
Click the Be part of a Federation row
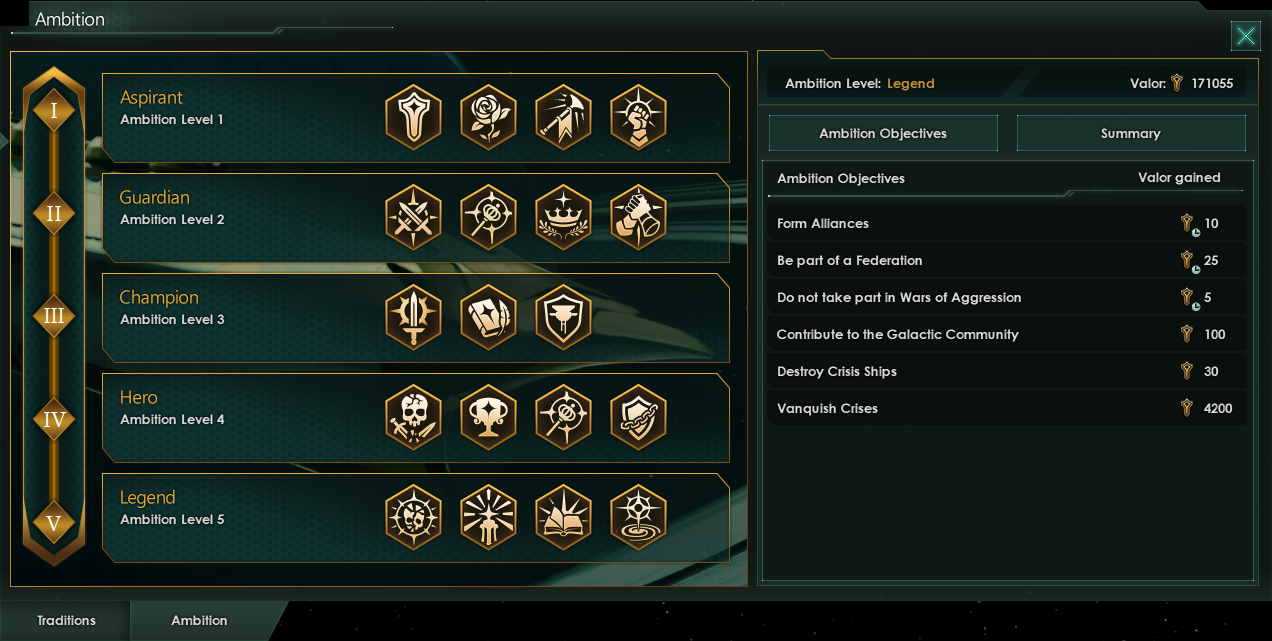1007,260
